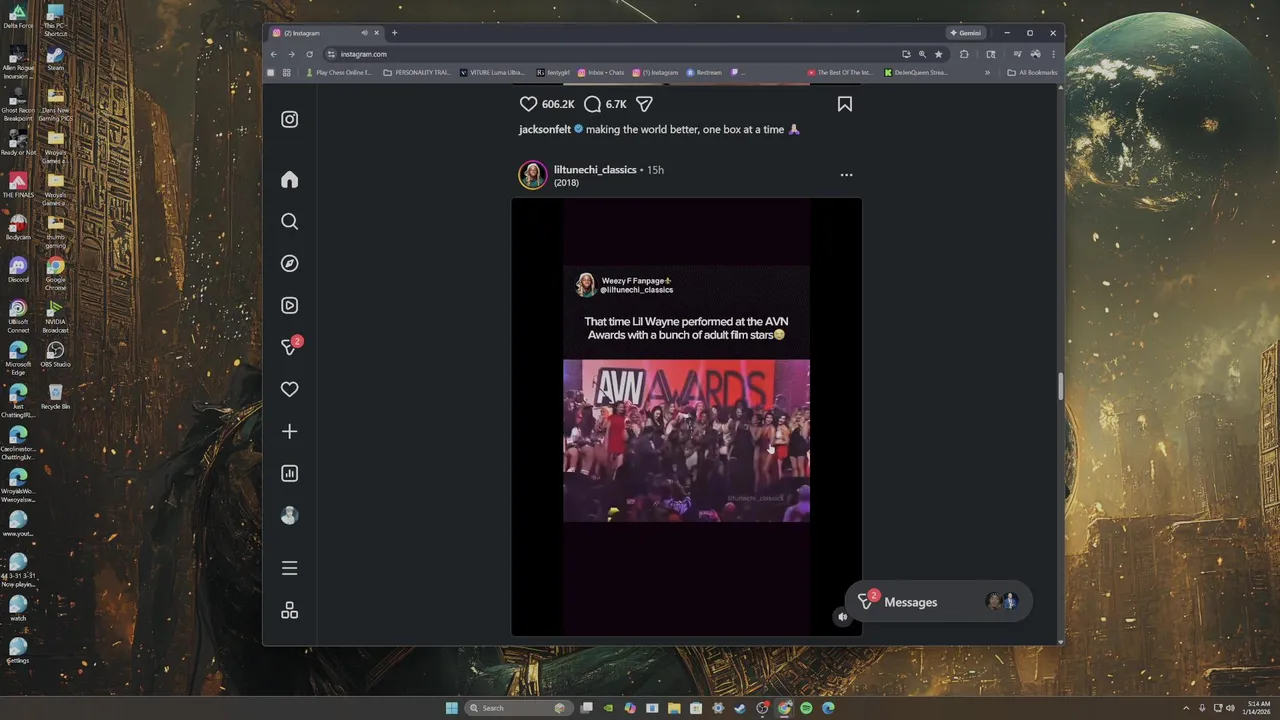
Task: Click the Gemini button in Chrome
Action: click(966, 33)
